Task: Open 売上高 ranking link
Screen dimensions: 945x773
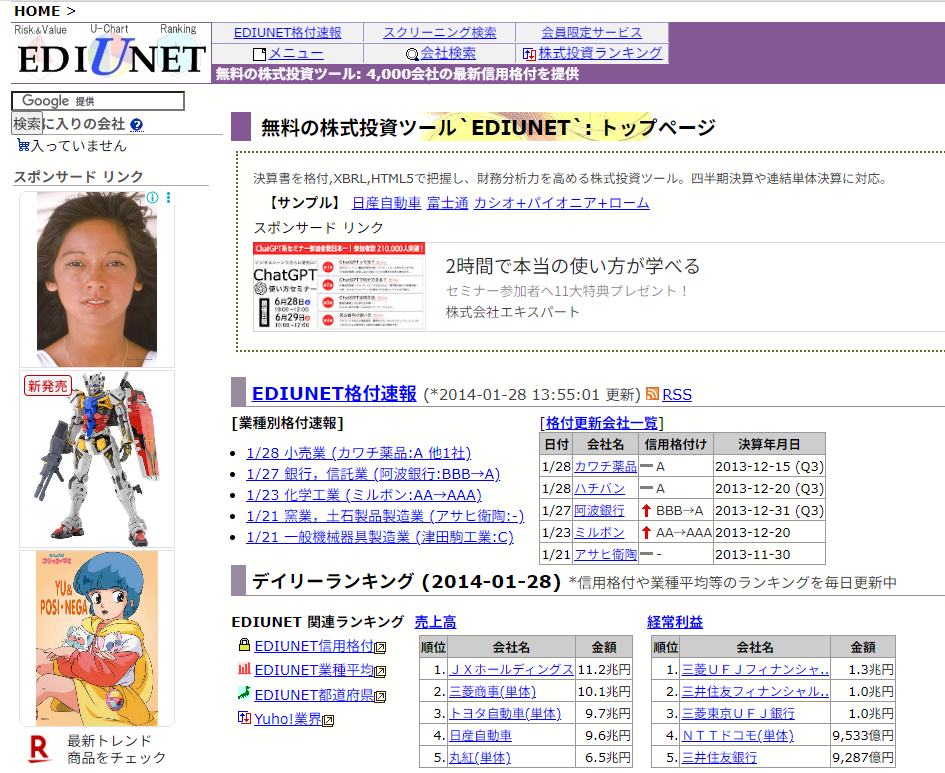Action: [x=435, y=622]
